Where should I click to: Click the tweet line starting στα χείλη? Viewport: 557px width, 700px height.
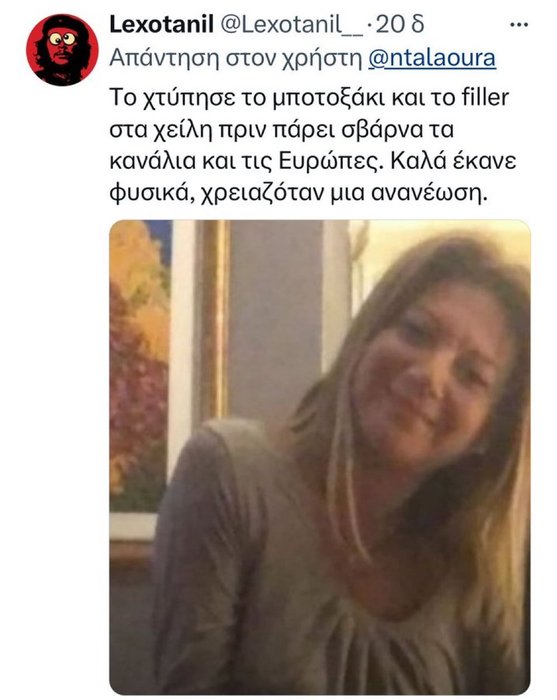[x=282, y=130]
